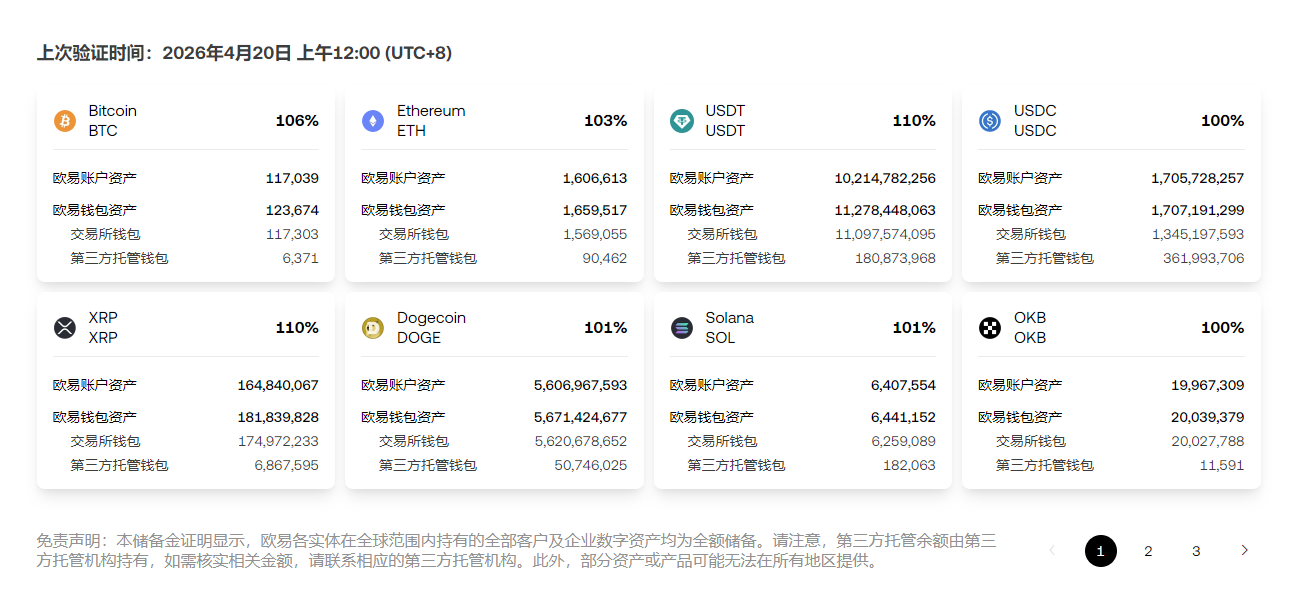1305x594 pixels.
Task: Click Dogecoin wallet assets value 5,671,424,677
Action: point(581,417)
